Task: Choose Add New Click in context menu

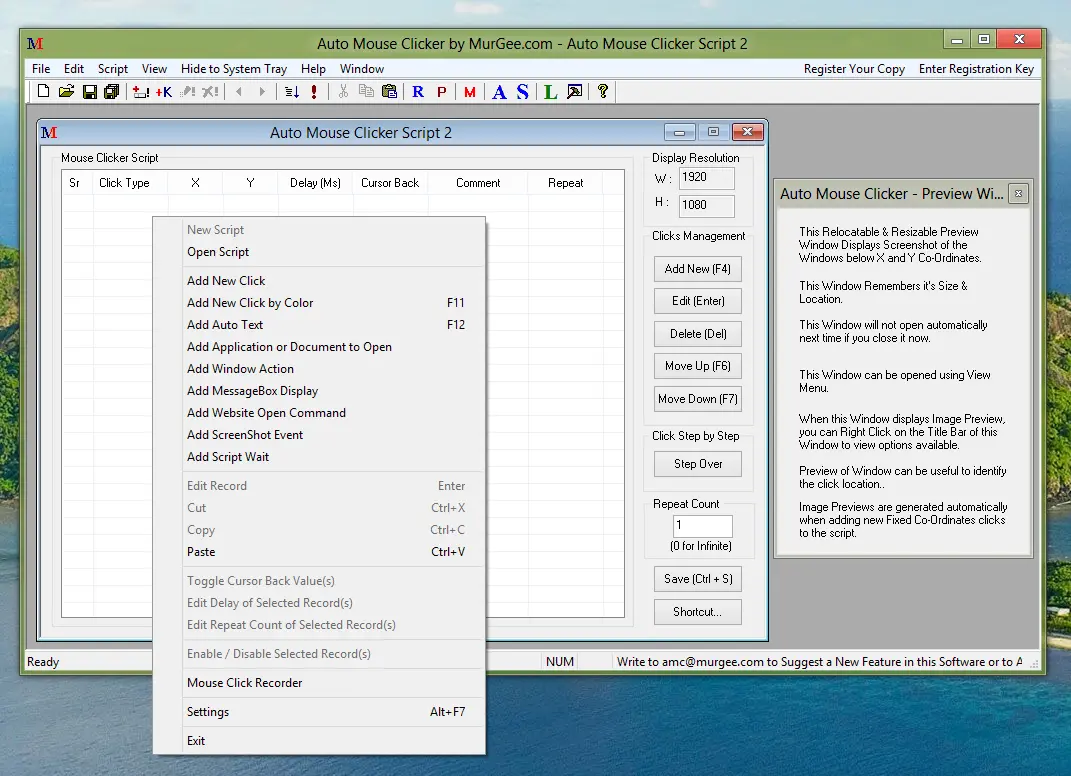Action: click(x=334, y=281)
